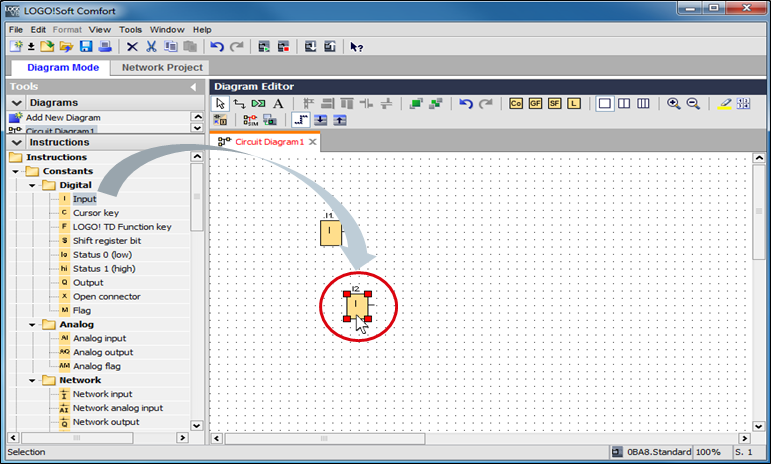Click the Copy icon in main toolbar
Screen dimensions: 771x464
coord(171,47)
